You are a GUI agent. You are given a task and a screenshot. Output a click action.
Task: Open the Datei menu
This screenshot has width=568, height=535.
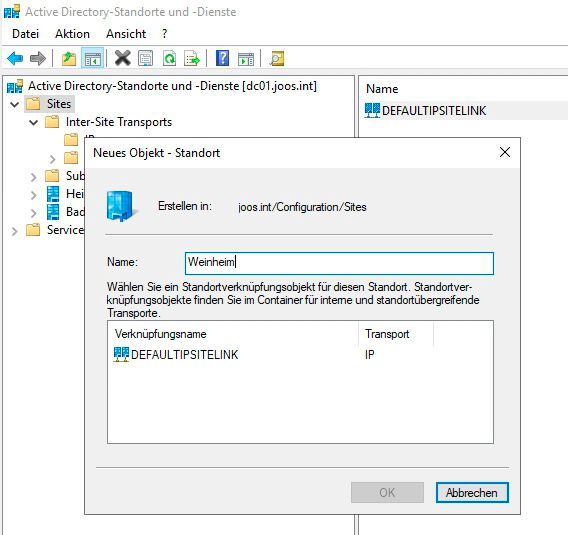25,34
